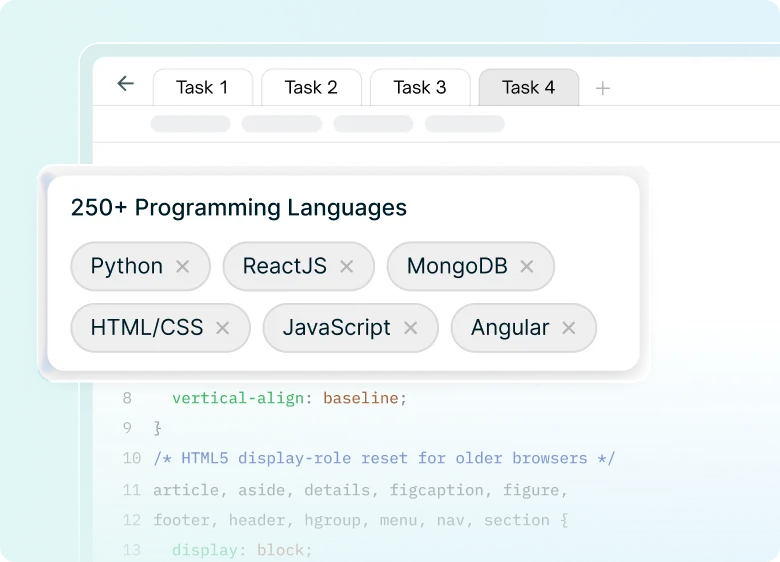780x562 pixels.
Task: Click the back arrow icon
Action: pos(125,84)
